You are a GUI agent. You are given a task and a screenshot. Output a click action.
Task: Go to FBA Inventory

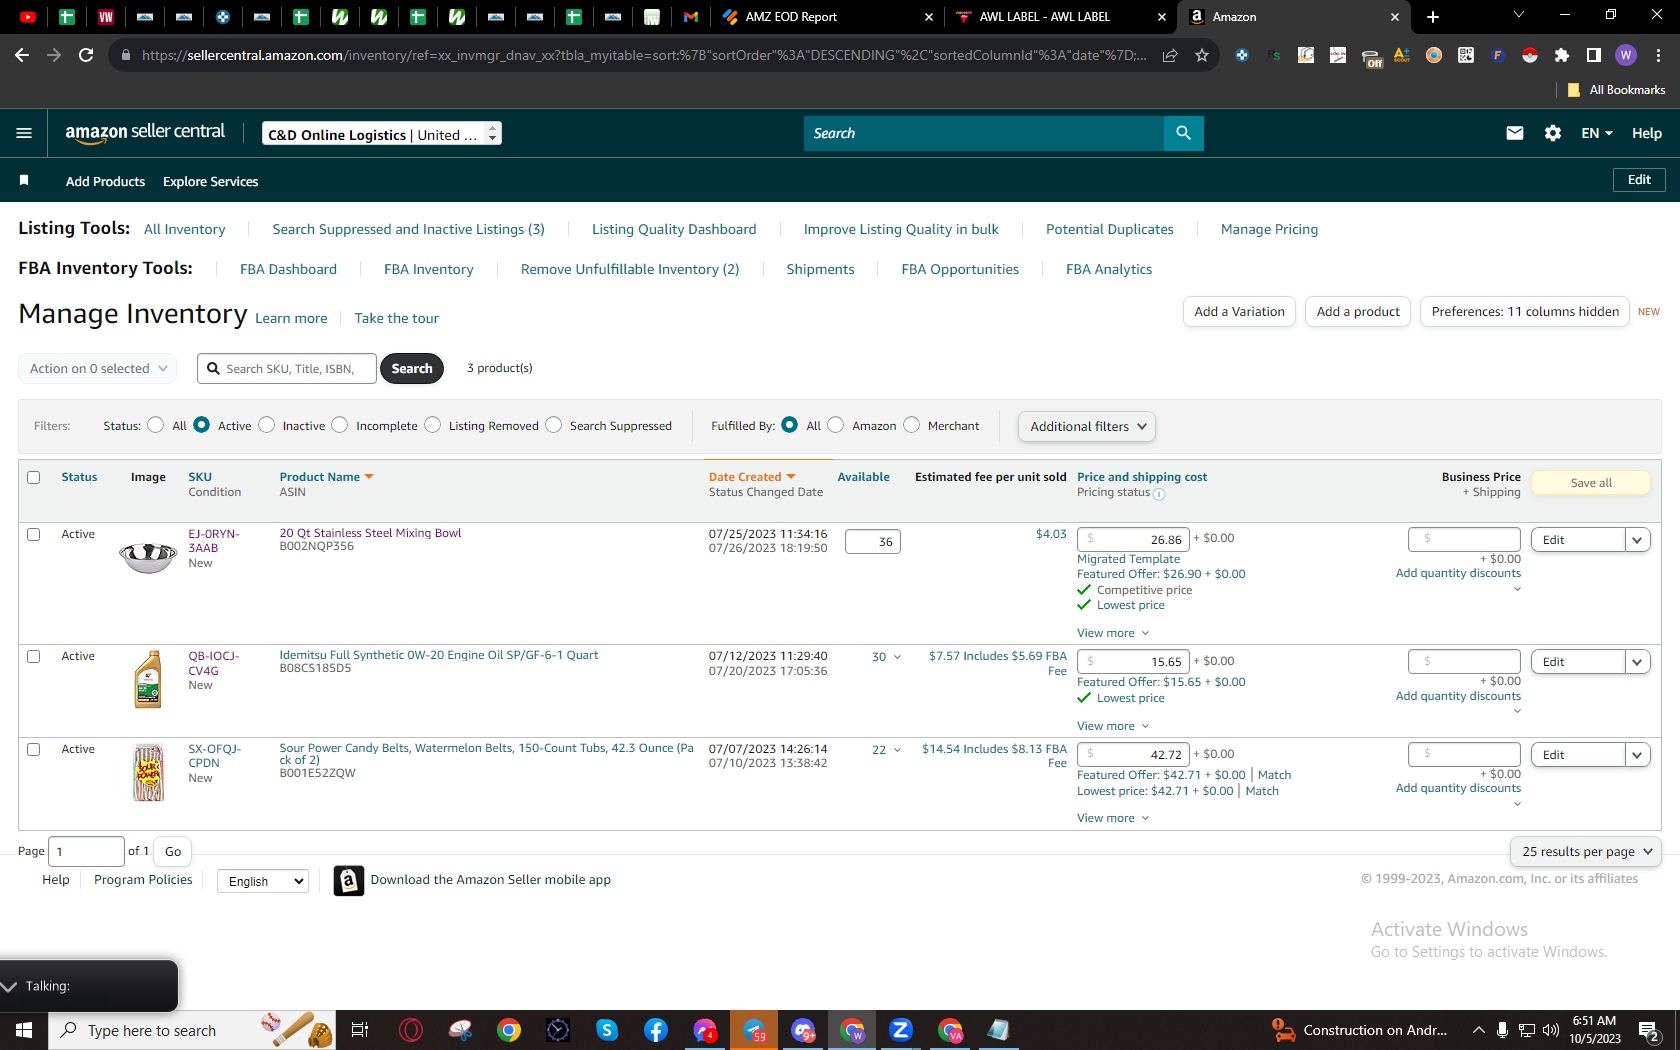429,269
